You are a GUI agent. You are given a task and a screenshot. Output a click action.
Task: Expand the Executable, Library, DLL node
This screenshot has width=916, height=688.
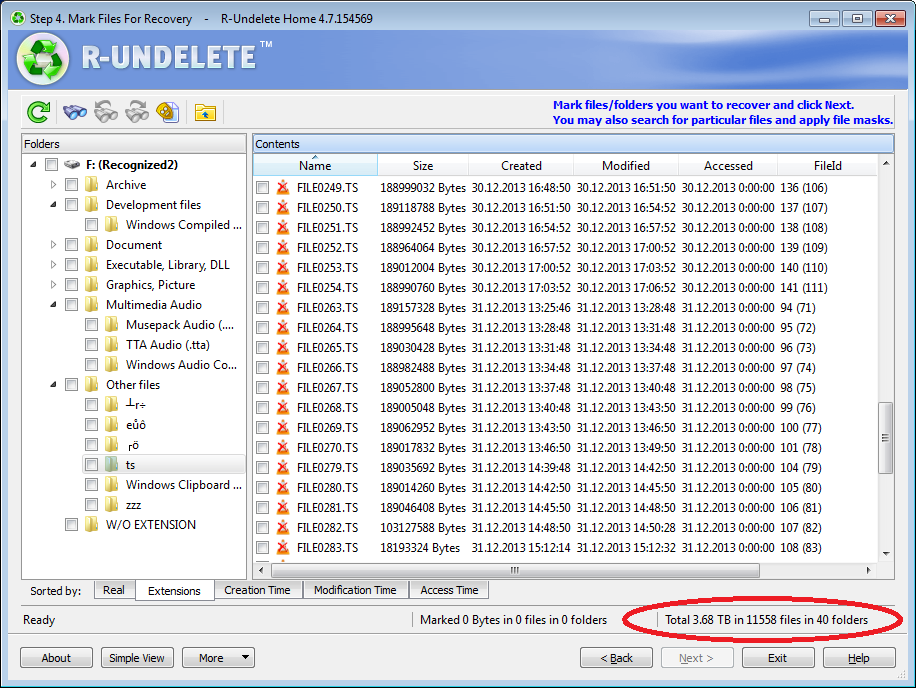point(53,265)
